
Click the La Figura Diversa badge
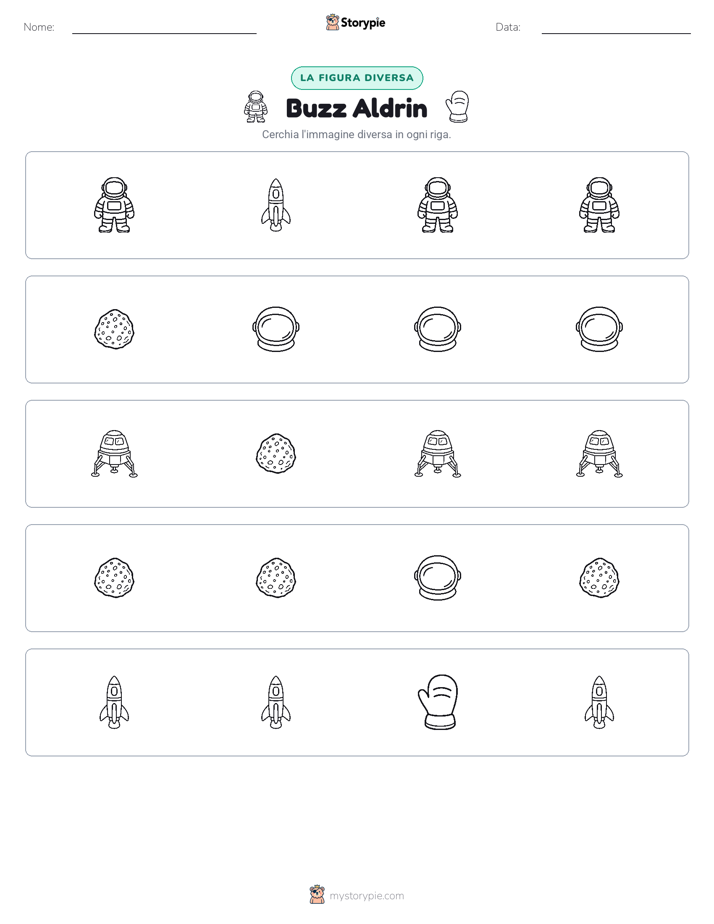(x=357, y=78)
